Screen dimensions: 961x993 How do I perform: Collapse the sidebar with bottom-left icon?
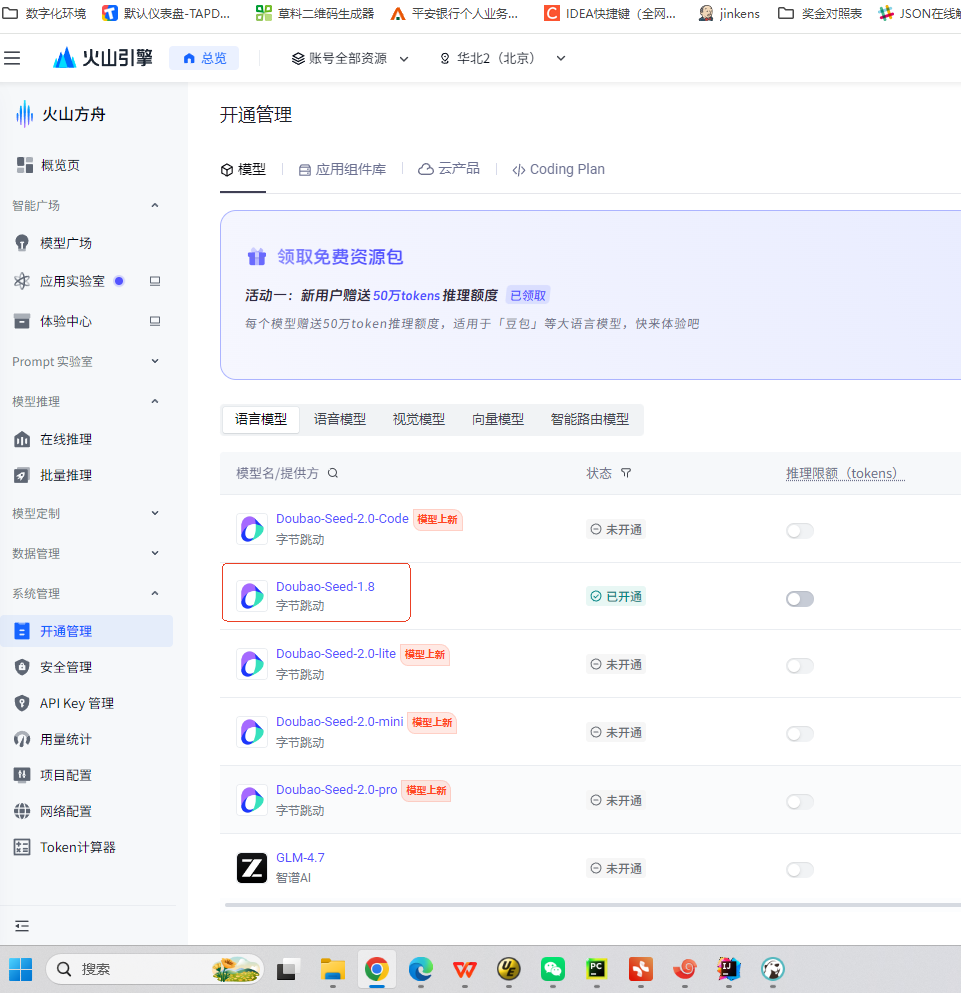(22, 927)
